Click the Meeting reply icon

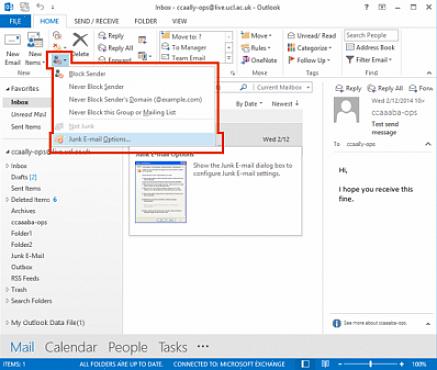pos(142,40)
